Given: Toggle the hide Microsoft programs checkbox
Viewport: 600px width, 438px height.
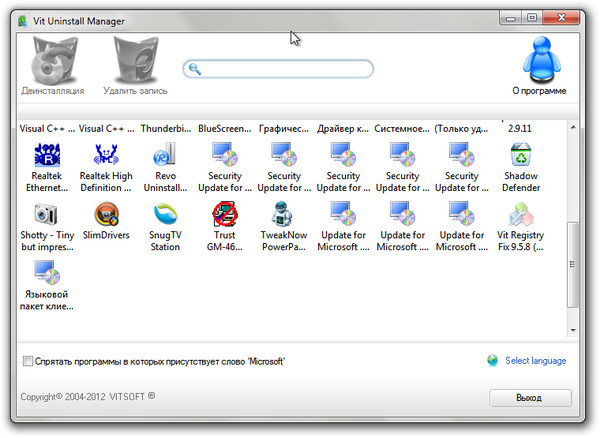Looking at the screenshot, I should tap(28, 361).
